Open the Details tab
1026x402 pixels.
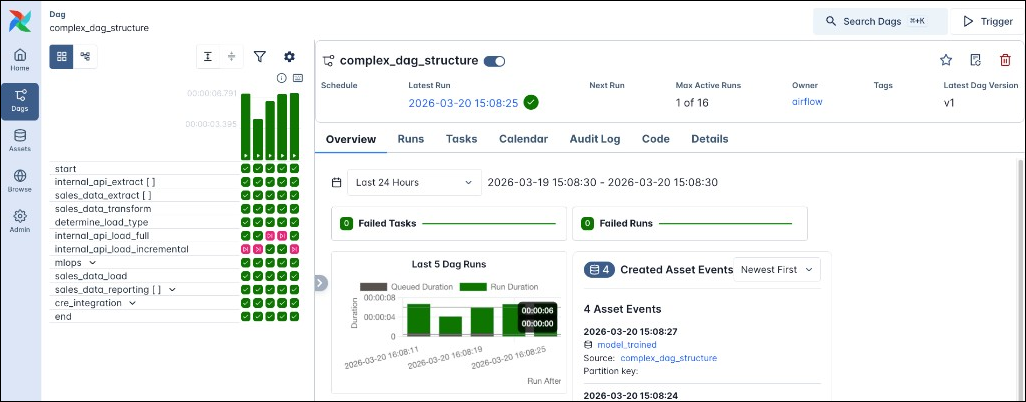coord(709,139)
